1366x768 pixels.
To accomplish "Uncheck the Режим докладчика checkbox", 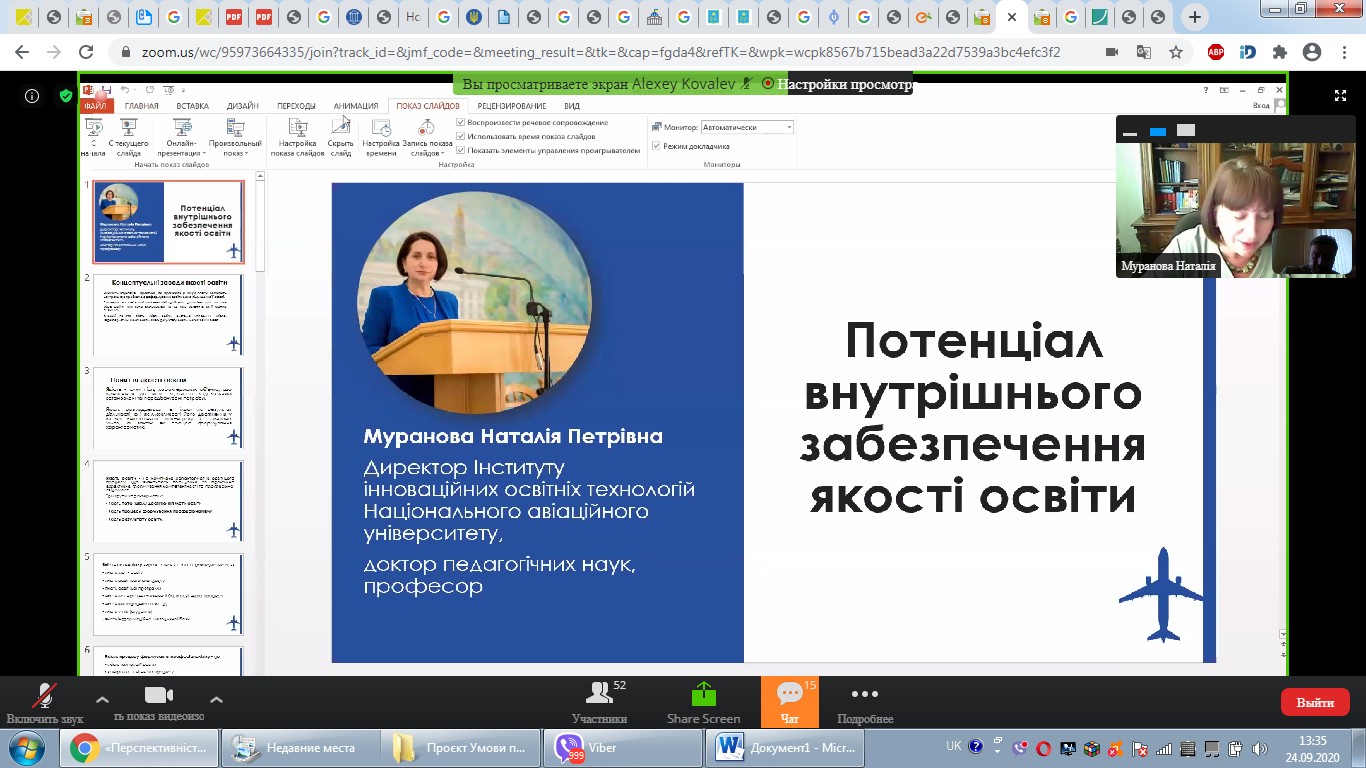I will (x=656, y=146).
